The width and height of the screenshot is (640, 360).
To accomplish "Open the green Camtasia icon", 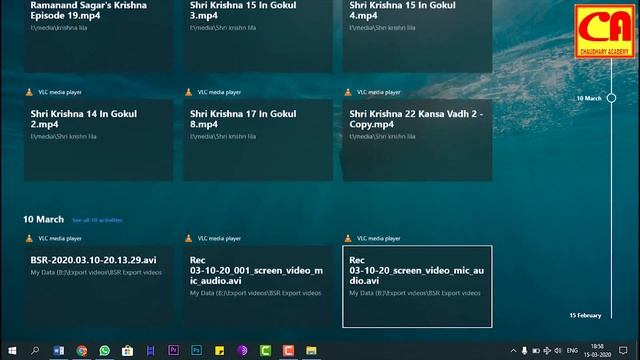I will tap(265, 350).
